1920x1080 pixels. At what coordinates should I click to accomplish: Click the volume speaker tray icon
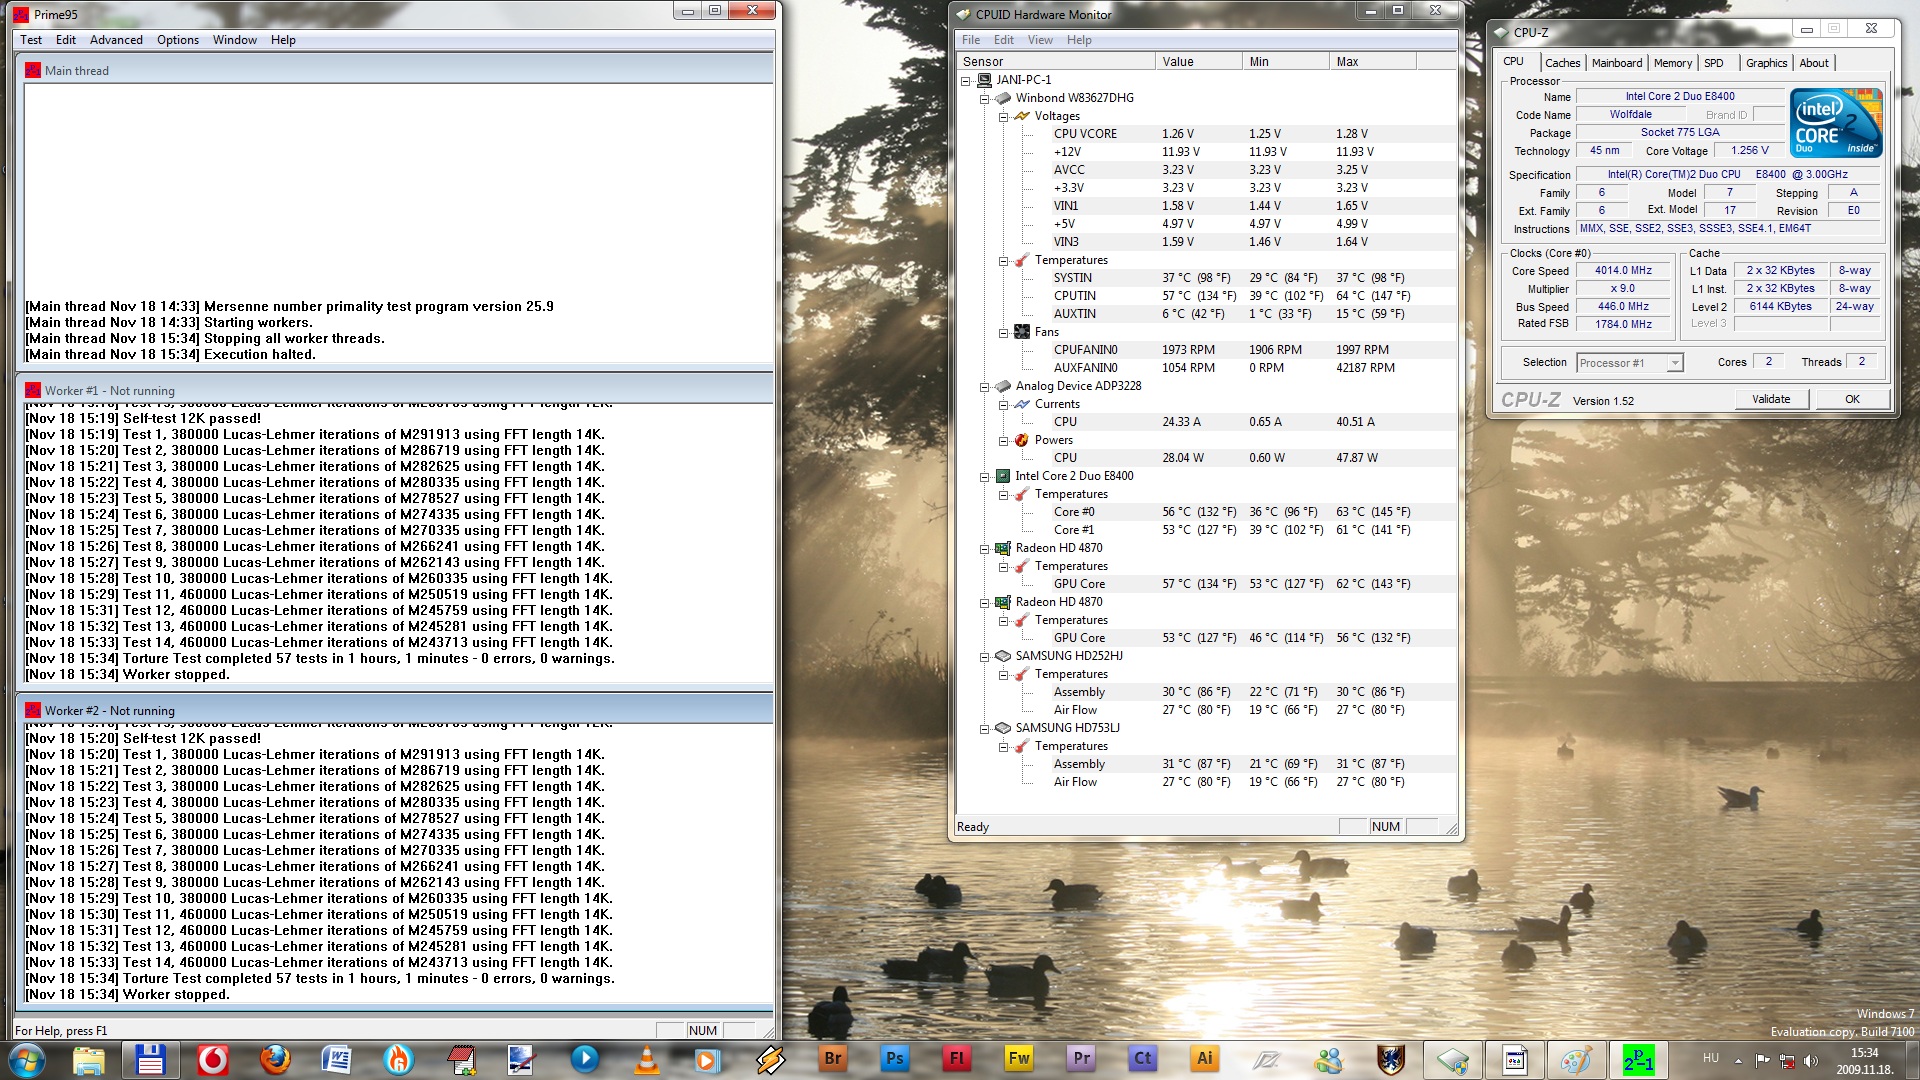[1811, 1061]
